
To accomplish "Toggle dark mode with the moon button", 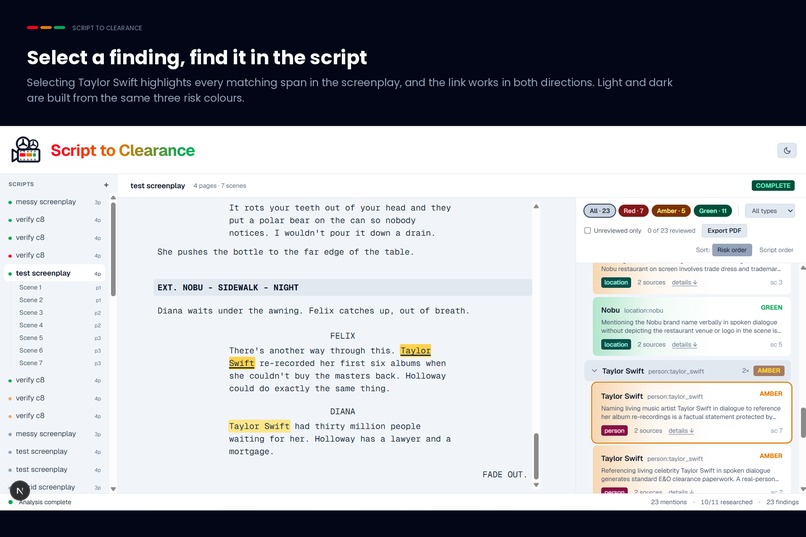I will 786,151.
